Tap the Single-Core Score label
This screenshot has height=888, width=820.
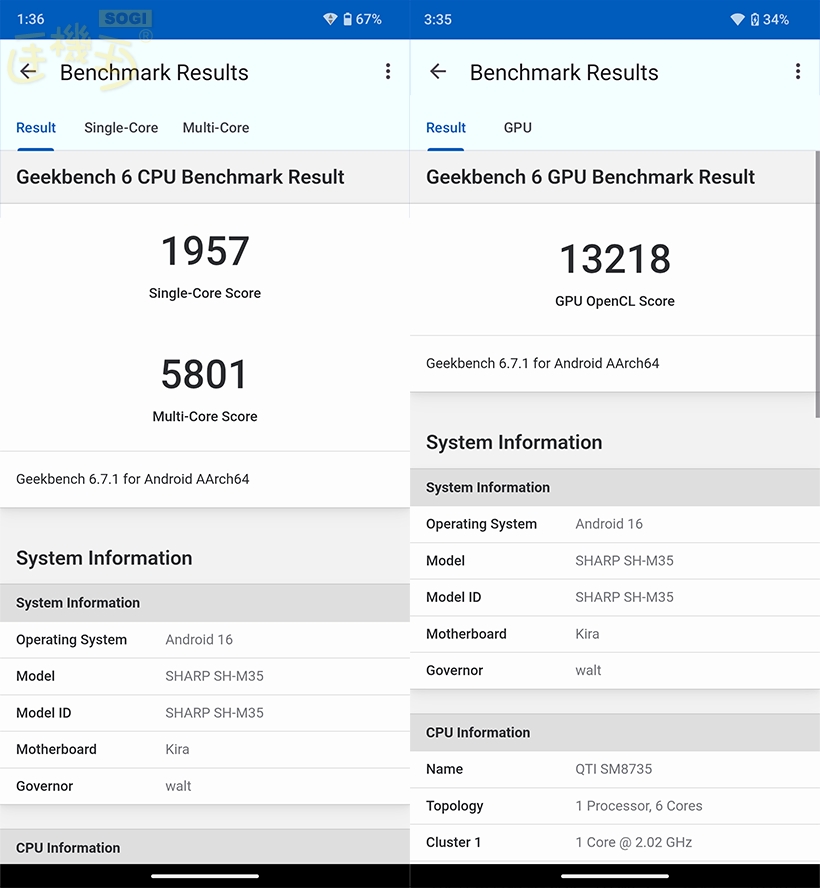205,293
